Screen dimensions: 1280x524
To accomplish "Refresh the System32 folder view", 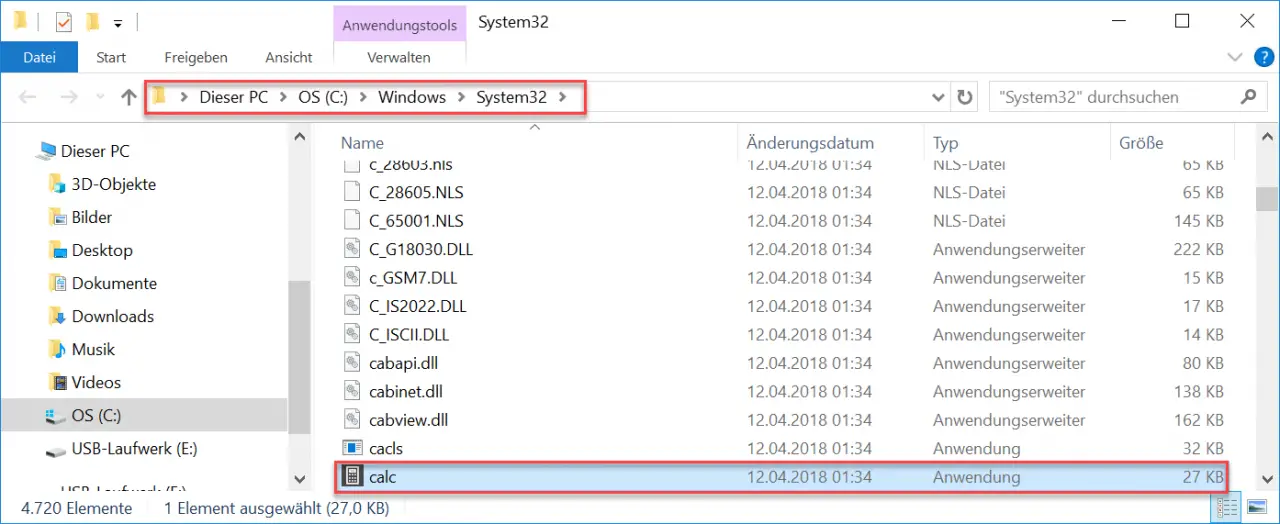I will pyautogui.click(x=964, y=97).
